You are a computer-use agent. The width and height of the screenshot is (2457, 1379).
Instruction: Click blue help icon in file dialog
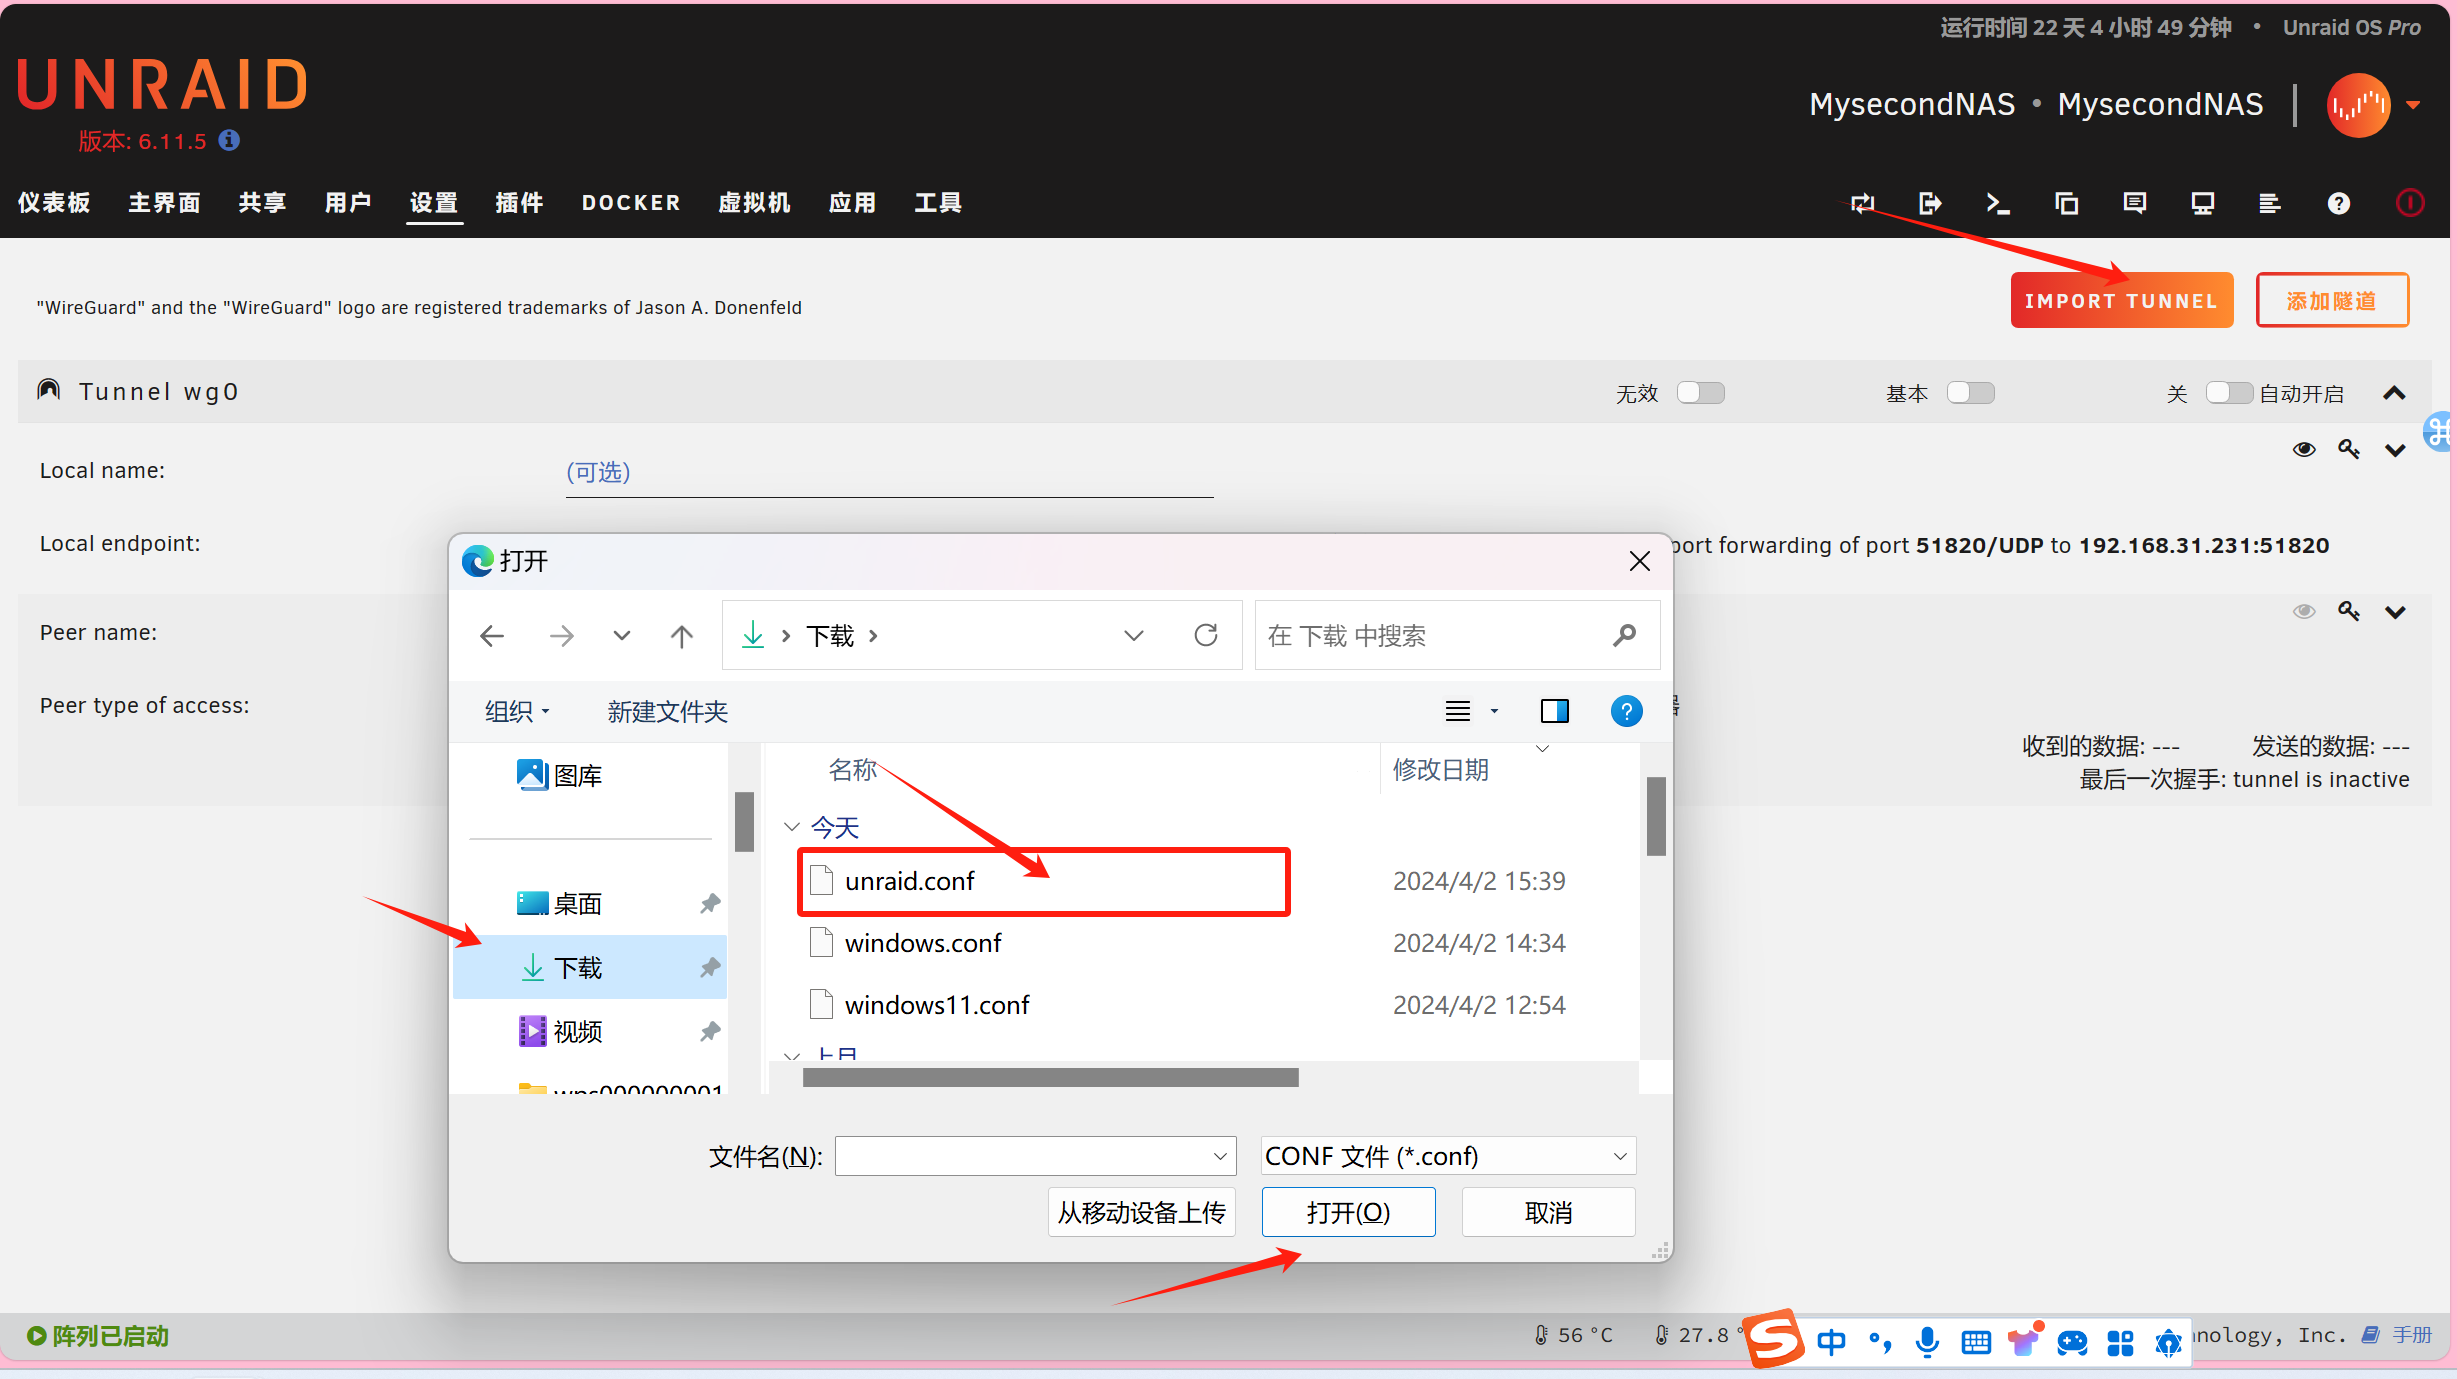[1627, 711]
